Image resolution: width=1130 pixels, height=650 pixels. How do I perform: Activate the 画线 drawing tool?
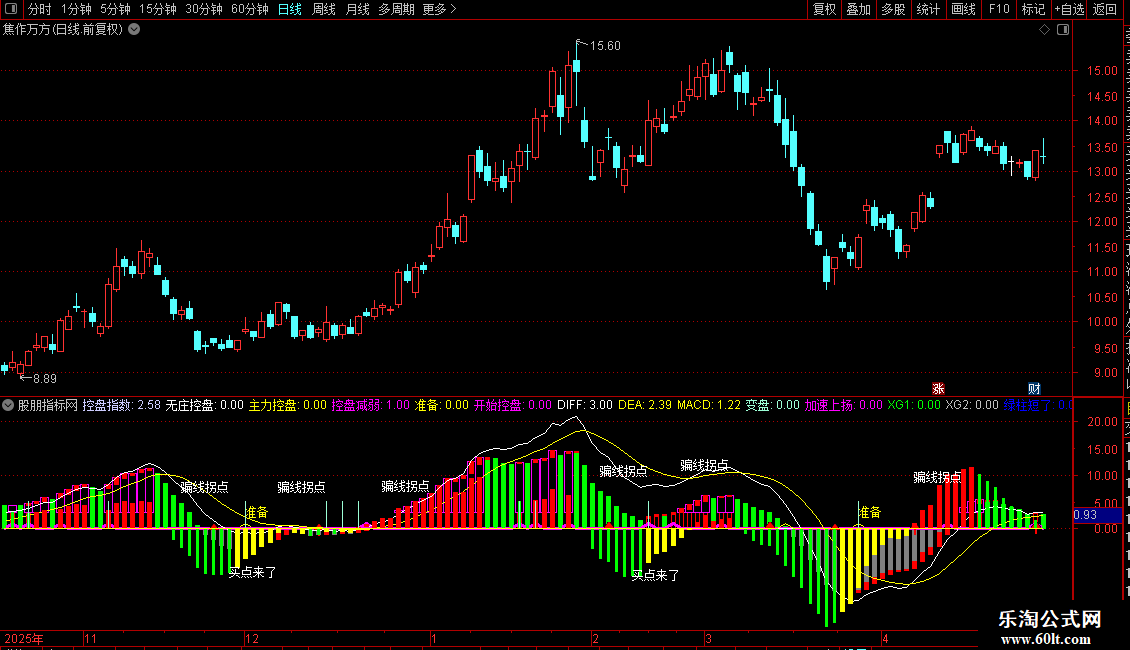pyautogui.click(x=963, y=9)
